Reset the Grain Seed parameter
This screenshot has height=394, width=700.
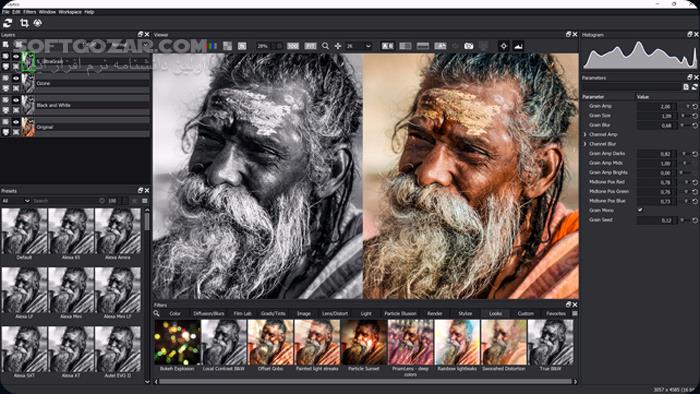tap(695, 220)
